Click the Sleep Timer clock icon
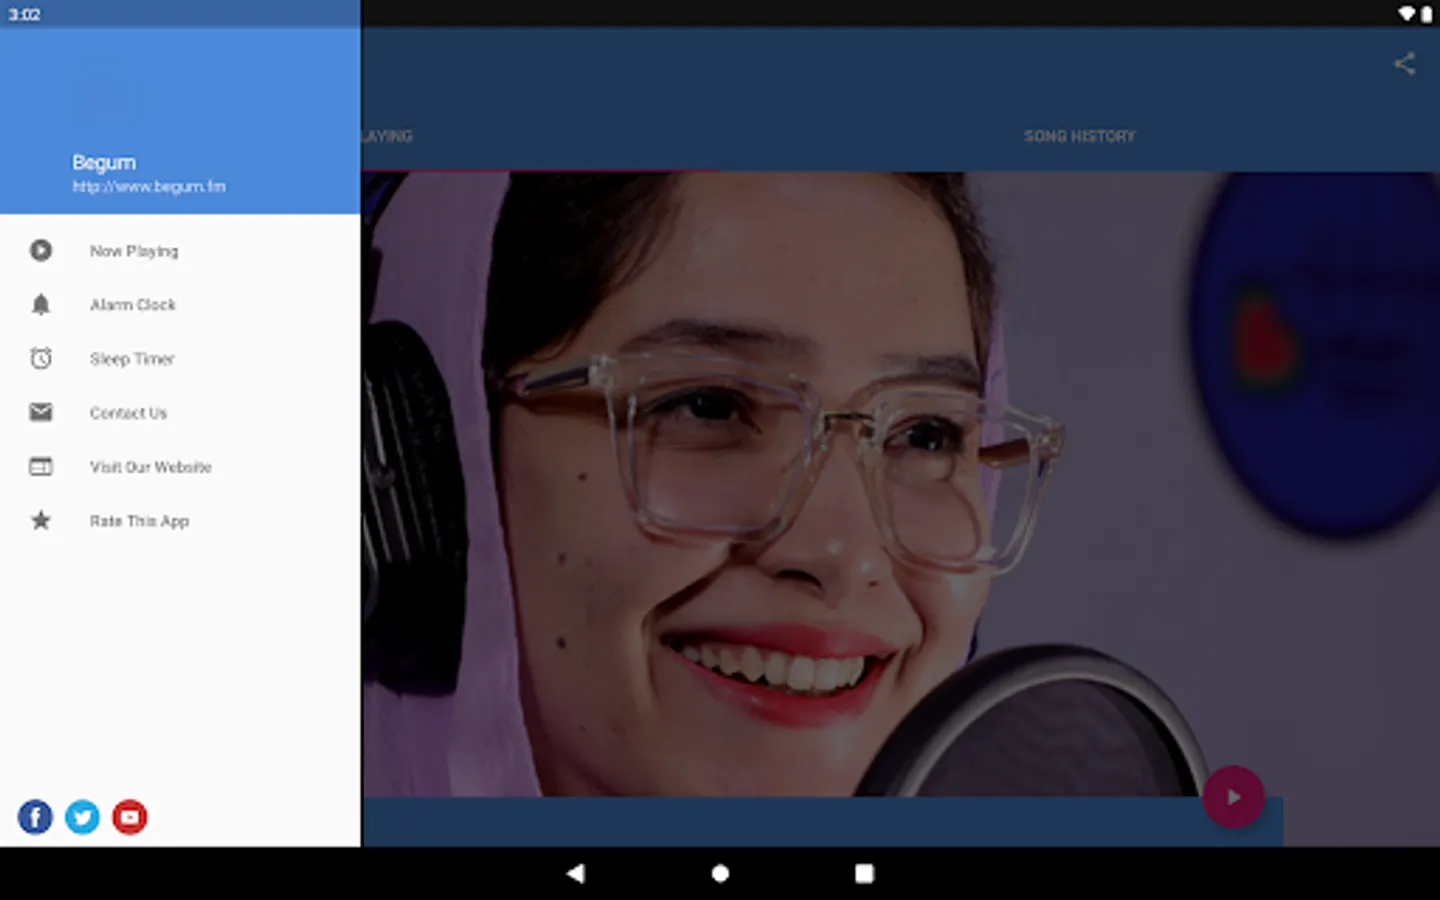This screenshot has width=1440, height=900. 41,358
